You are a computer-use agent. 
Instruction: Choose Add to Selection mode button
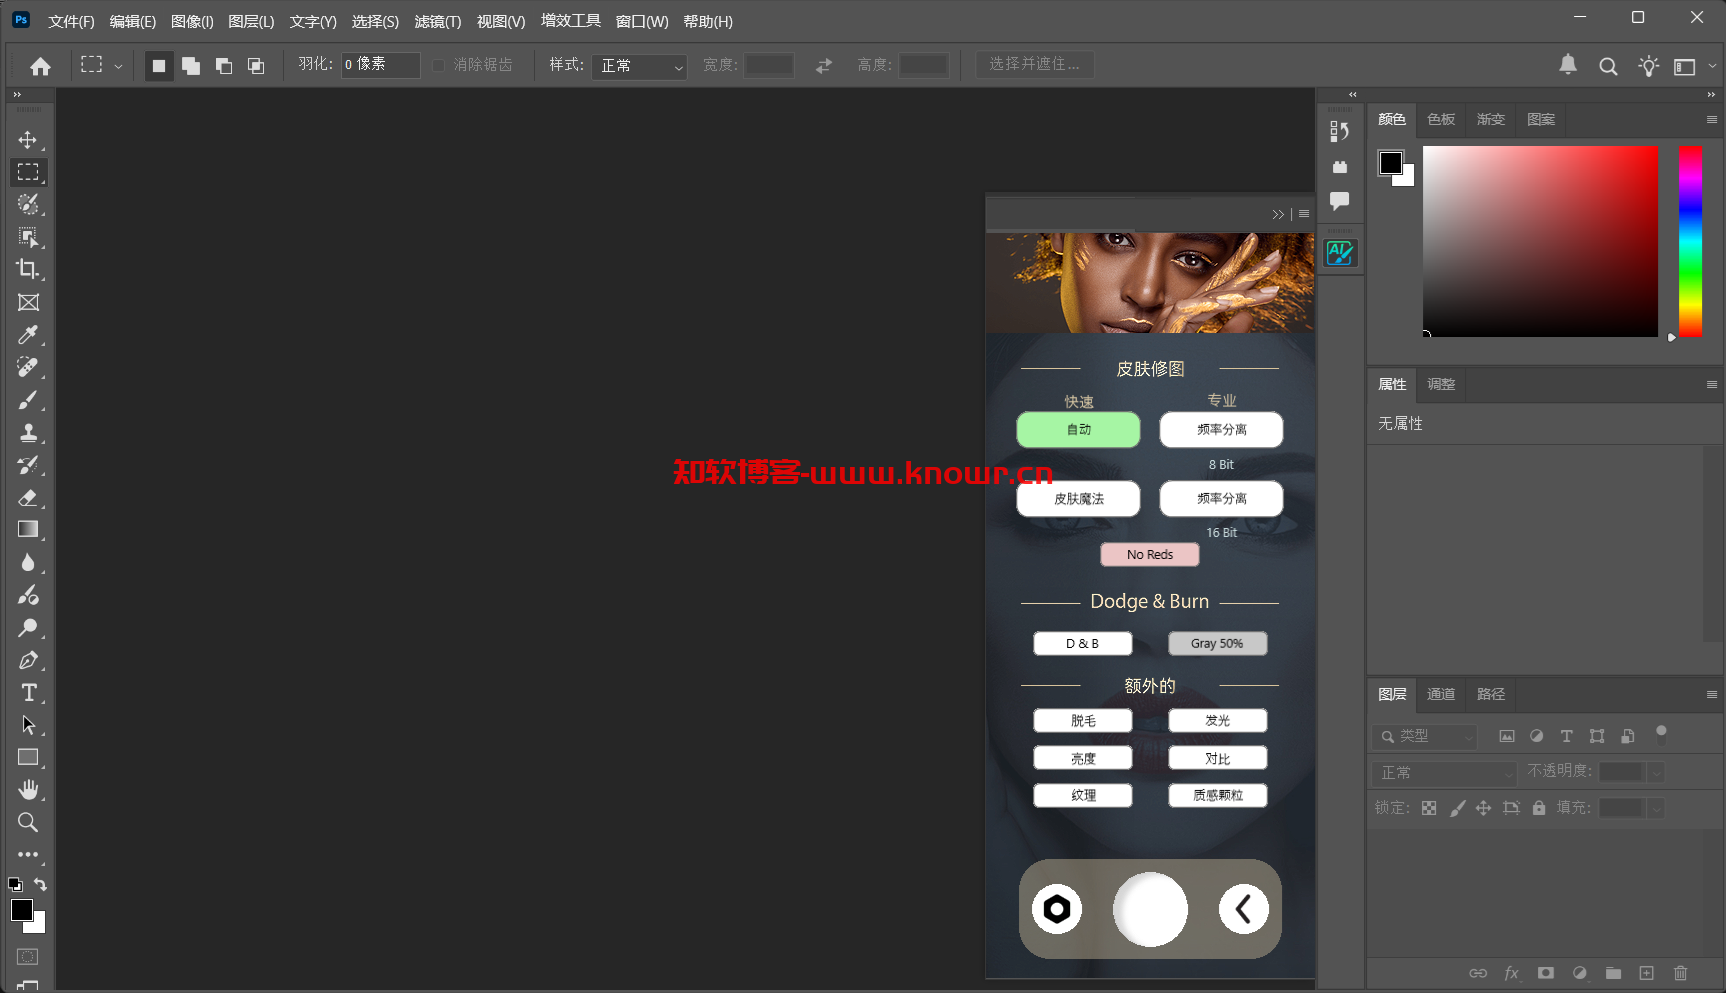191,66
